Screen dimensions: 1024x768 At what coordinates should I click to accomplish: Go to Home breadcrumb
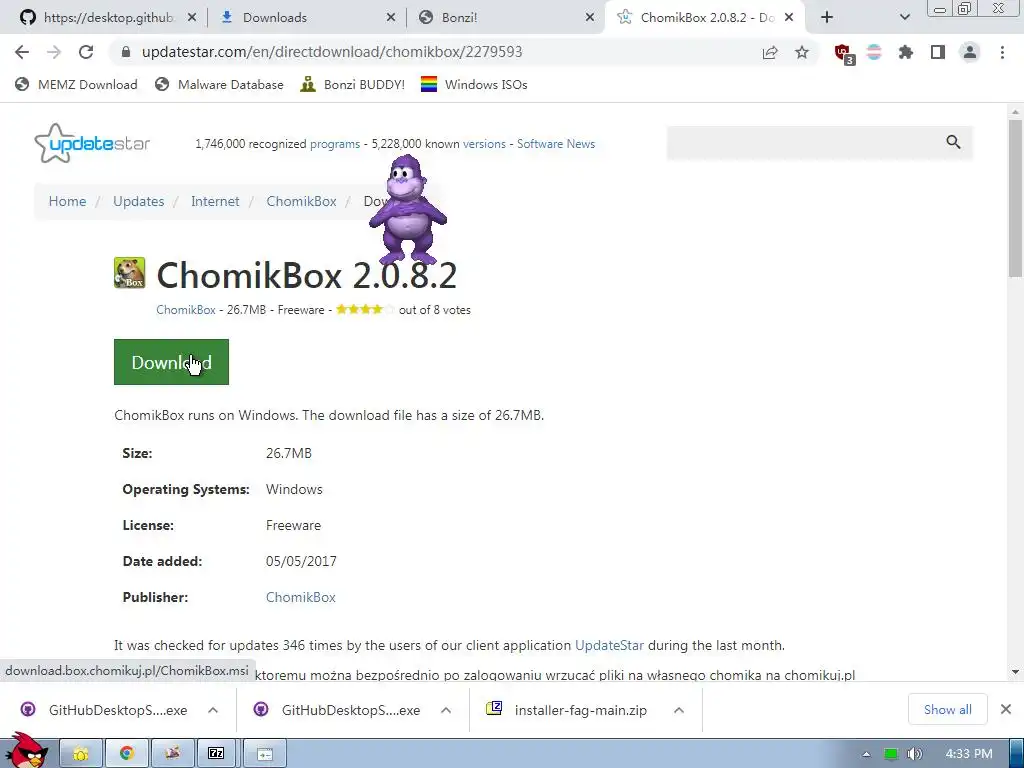pyautogui.click(x=67, y=202)
